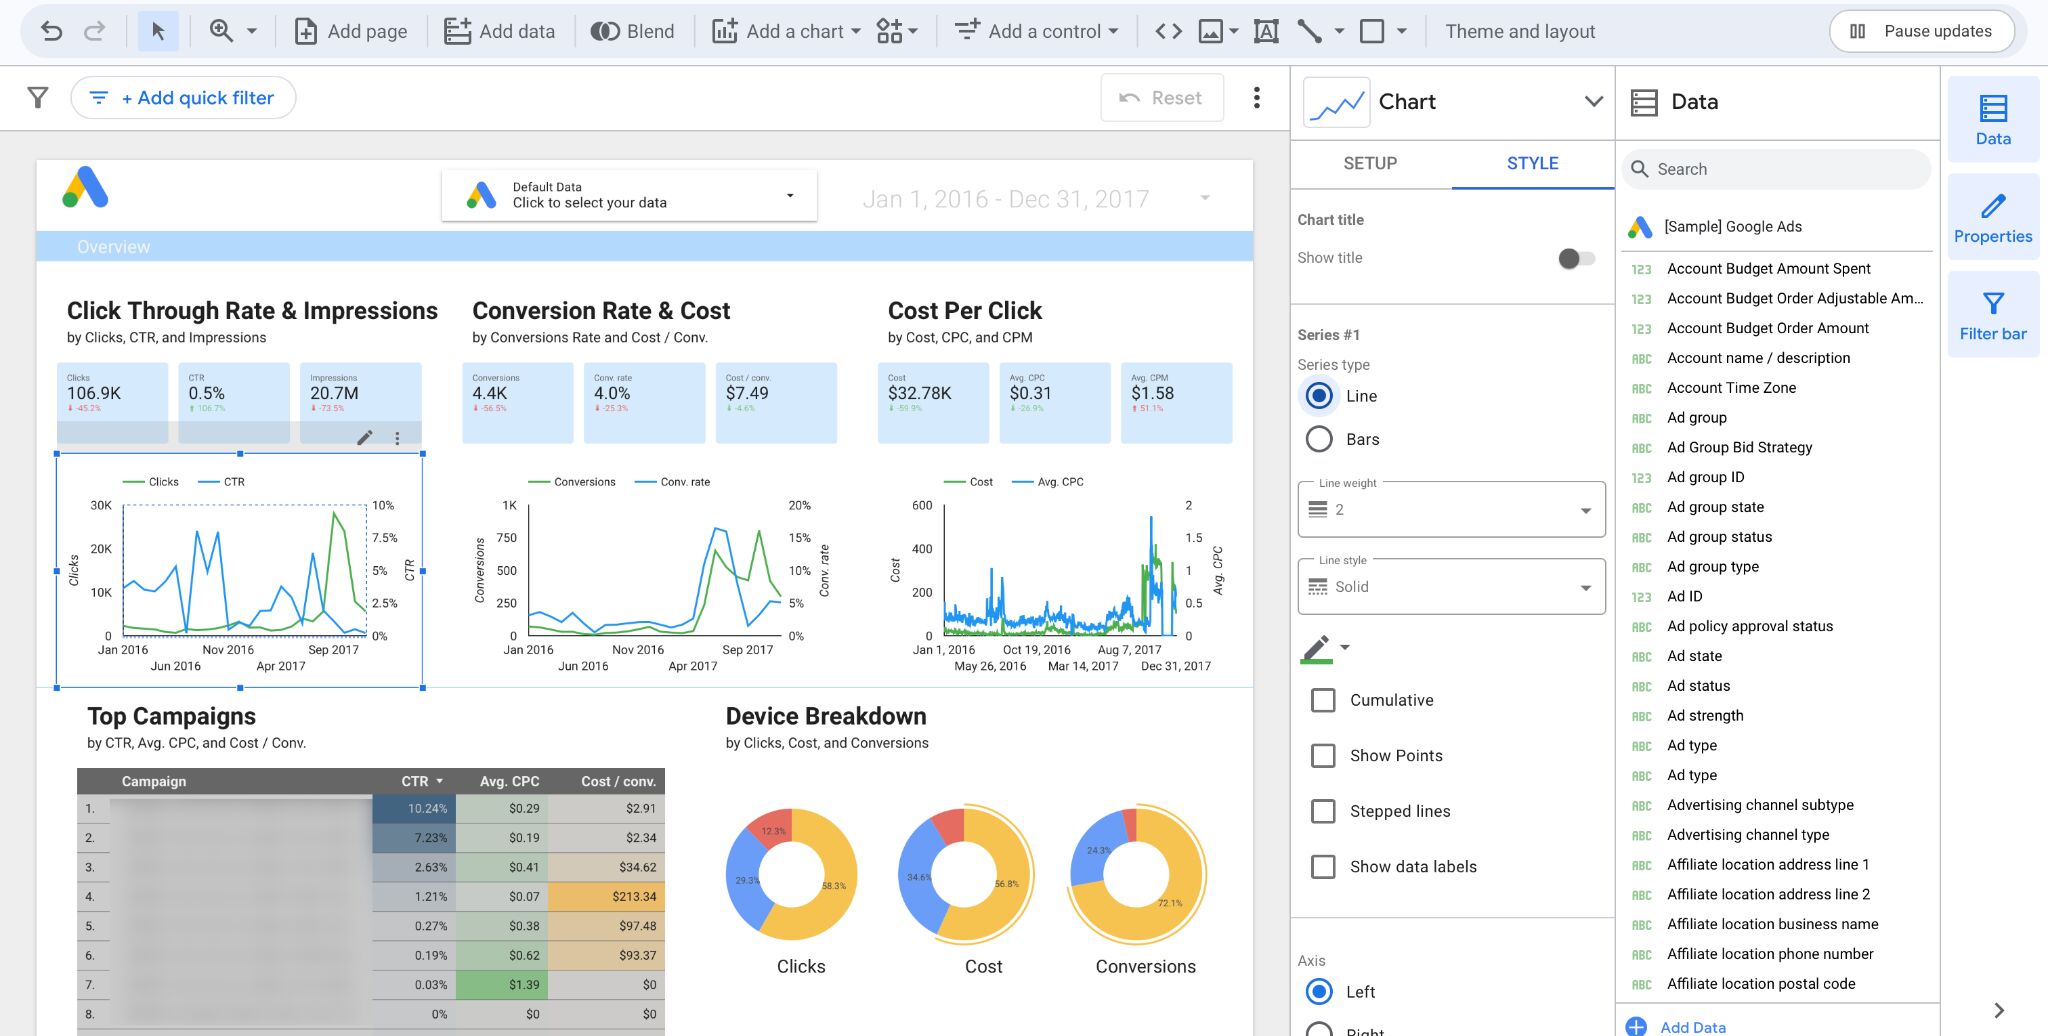Click the Add page icon
2048x1036 pixels.
point(306,31)
